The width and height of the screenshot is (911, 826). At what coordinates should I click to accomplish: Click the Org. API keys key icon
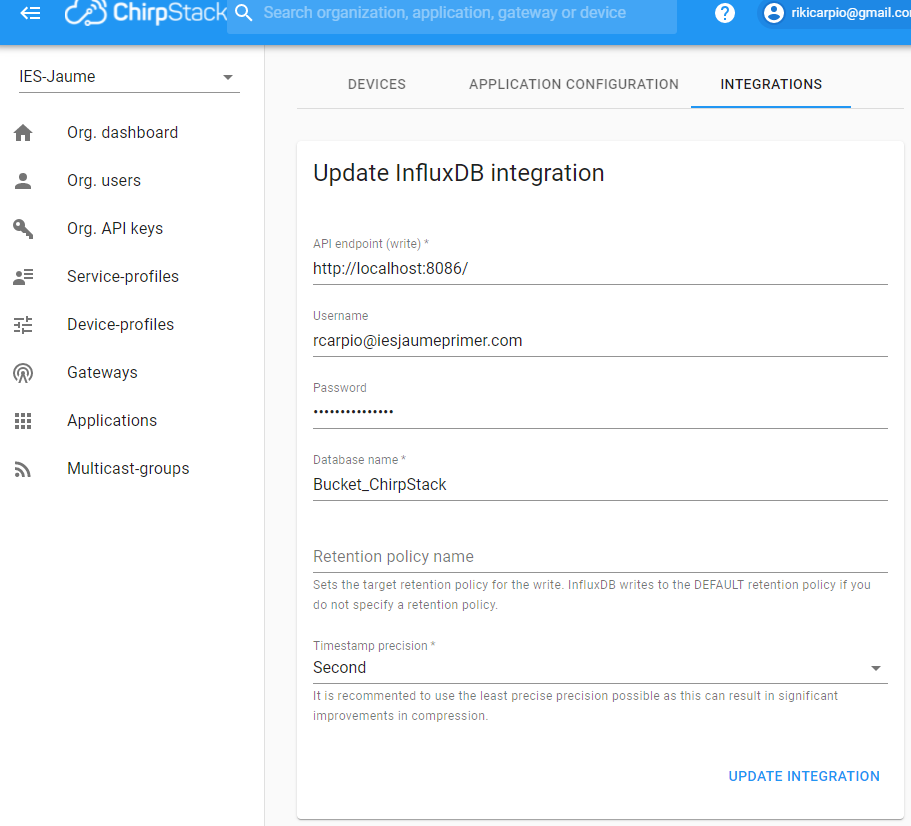point(23,229)
